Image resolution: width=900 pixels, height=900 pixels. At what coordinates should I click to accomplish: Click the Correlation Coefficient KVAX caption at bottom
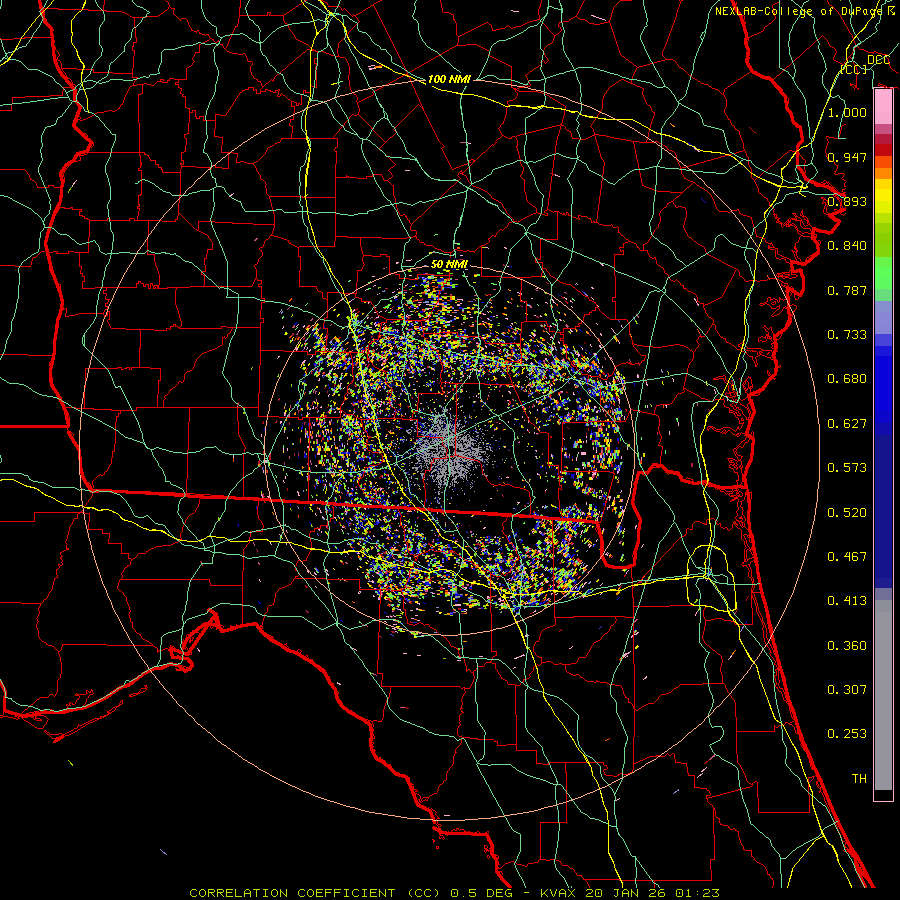tap(454, 893)
